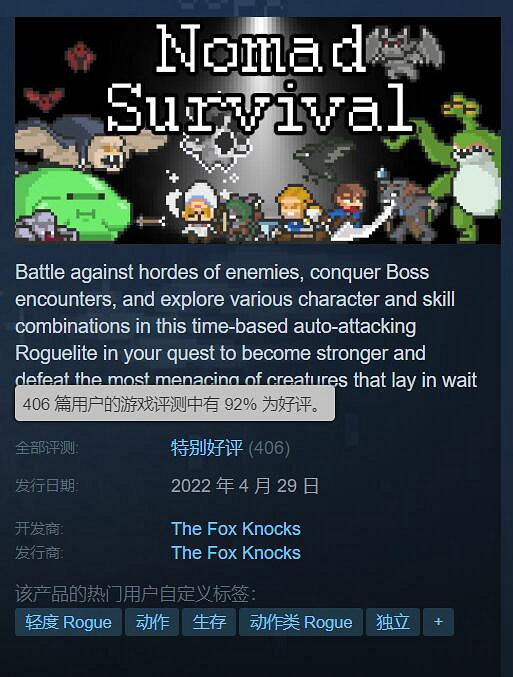Click the Nomad Survival title in the banner
This screenshot has width=513, height=677.
click(x=259, y=79)
